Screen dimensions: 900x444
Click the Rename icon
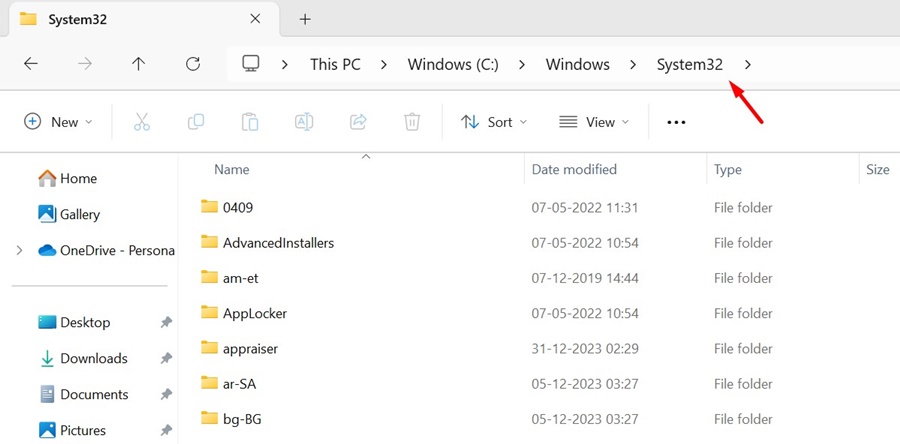[x=304, y=122]
